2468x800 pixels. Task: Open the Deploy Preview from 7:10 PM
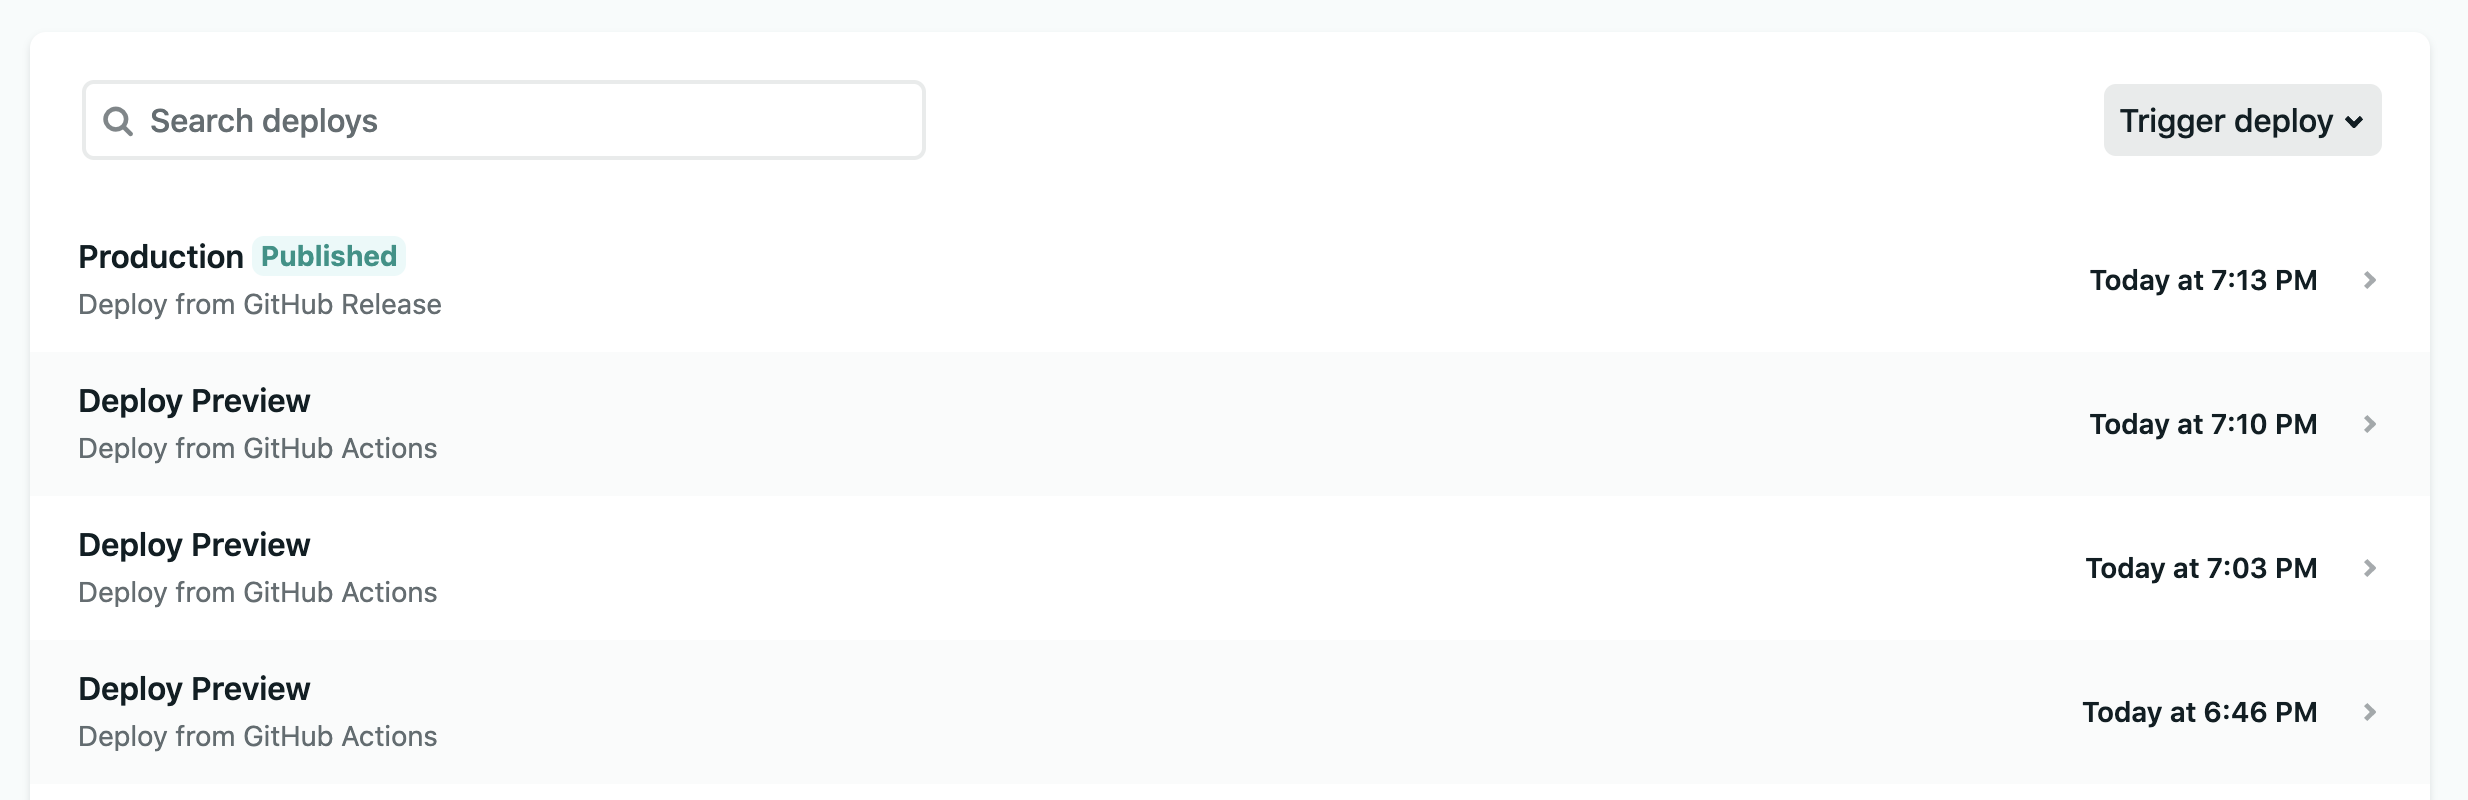1230,424
